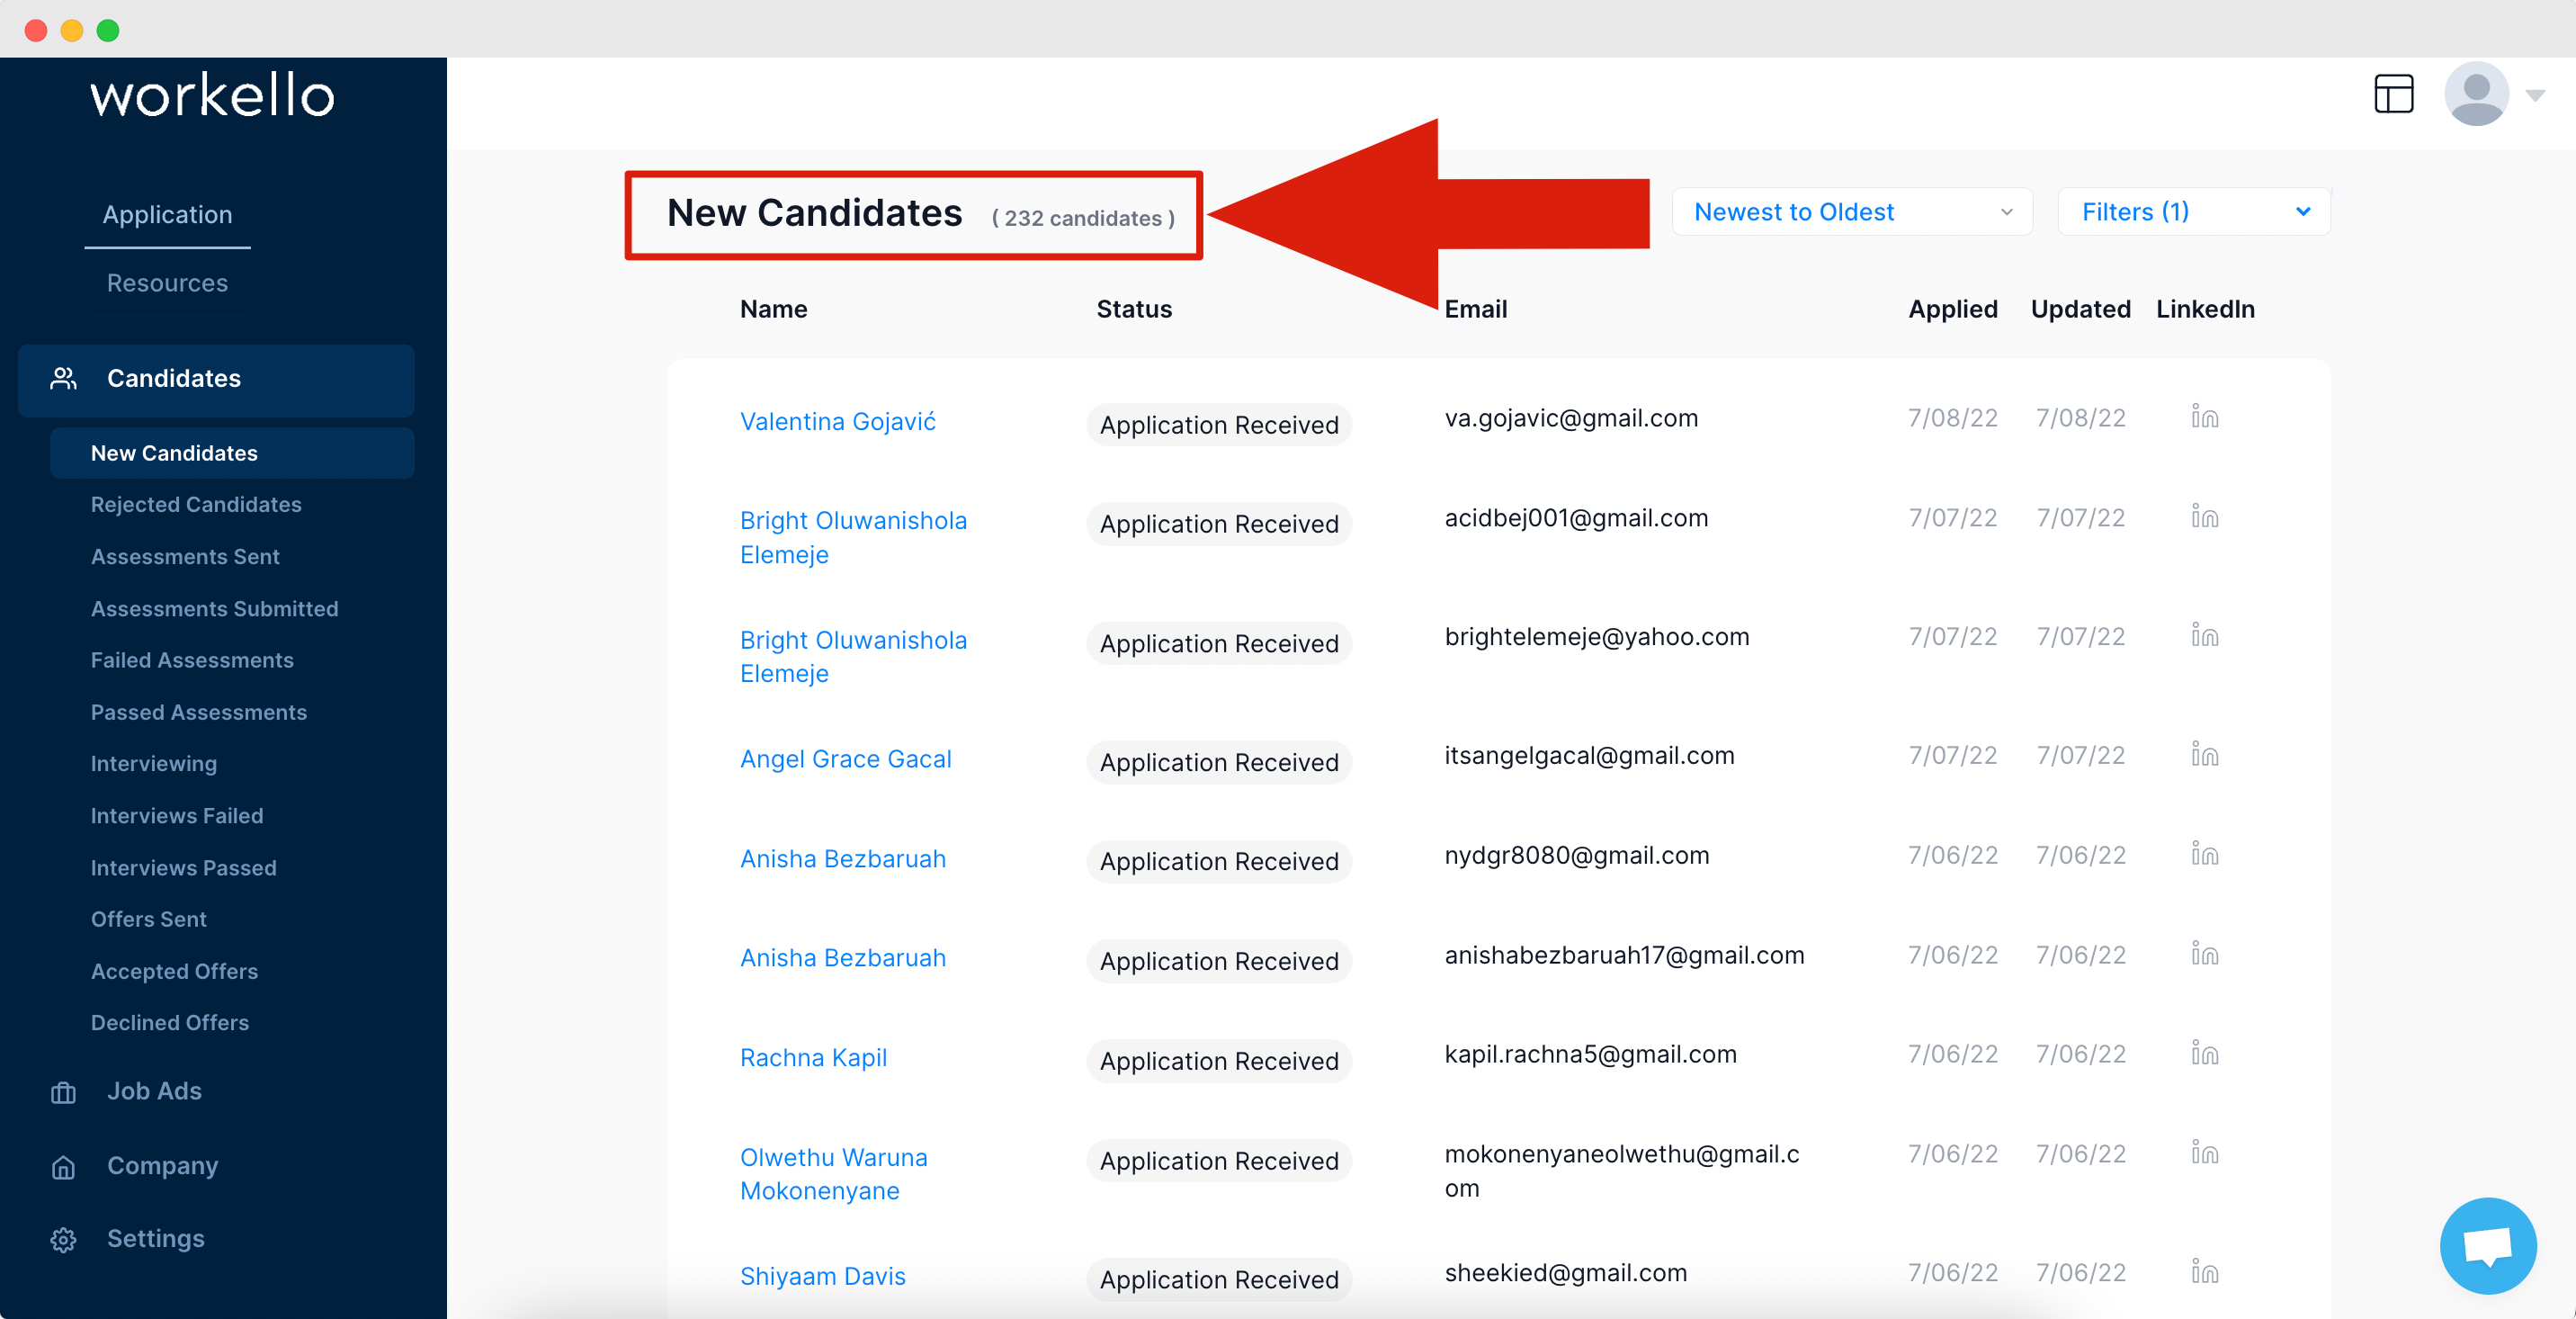Click the Settings gear icon

63,1240
